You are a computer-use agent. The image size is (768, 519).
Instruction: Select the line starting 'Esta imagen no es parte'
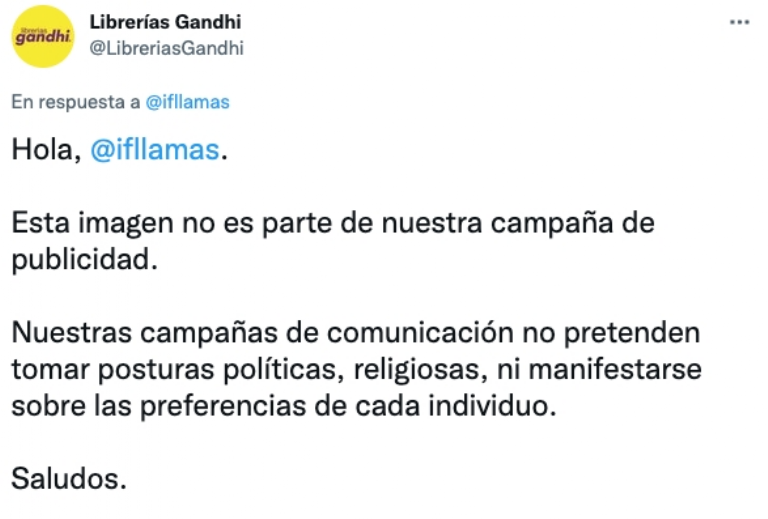click(333, 222)
